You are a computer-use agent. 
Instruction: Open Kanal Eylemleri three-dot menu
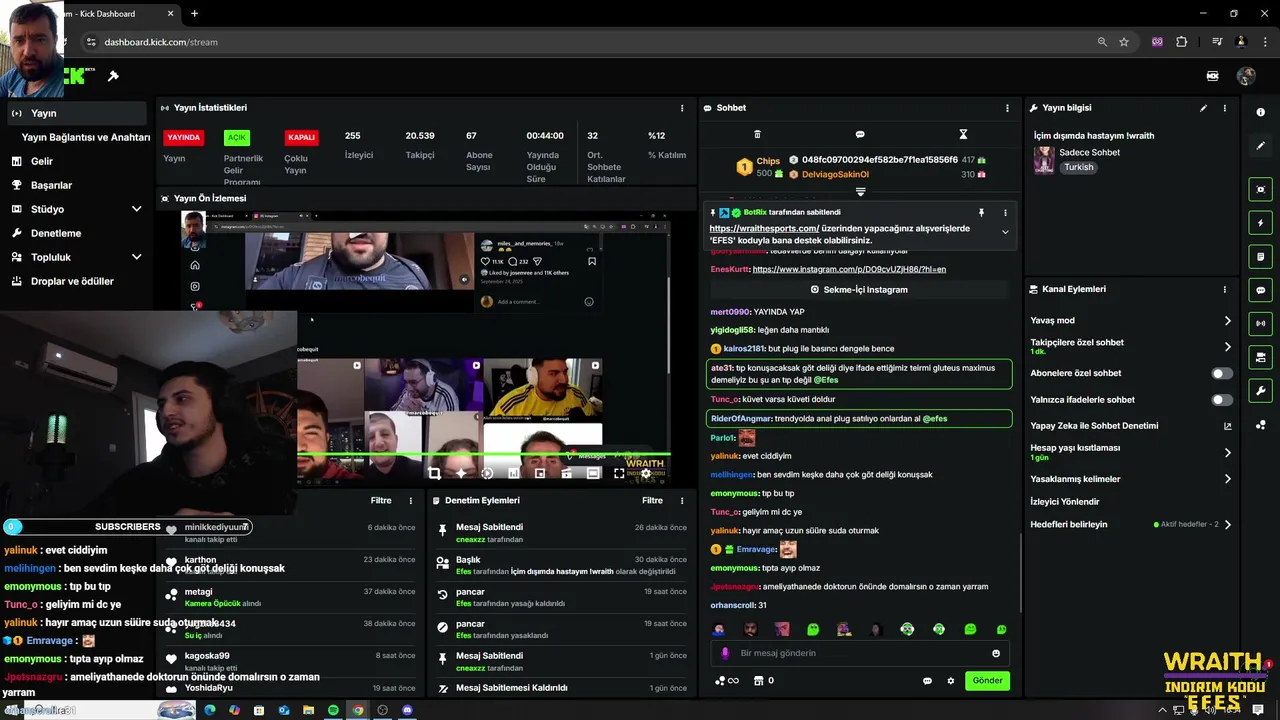(x=1225, y=289)
